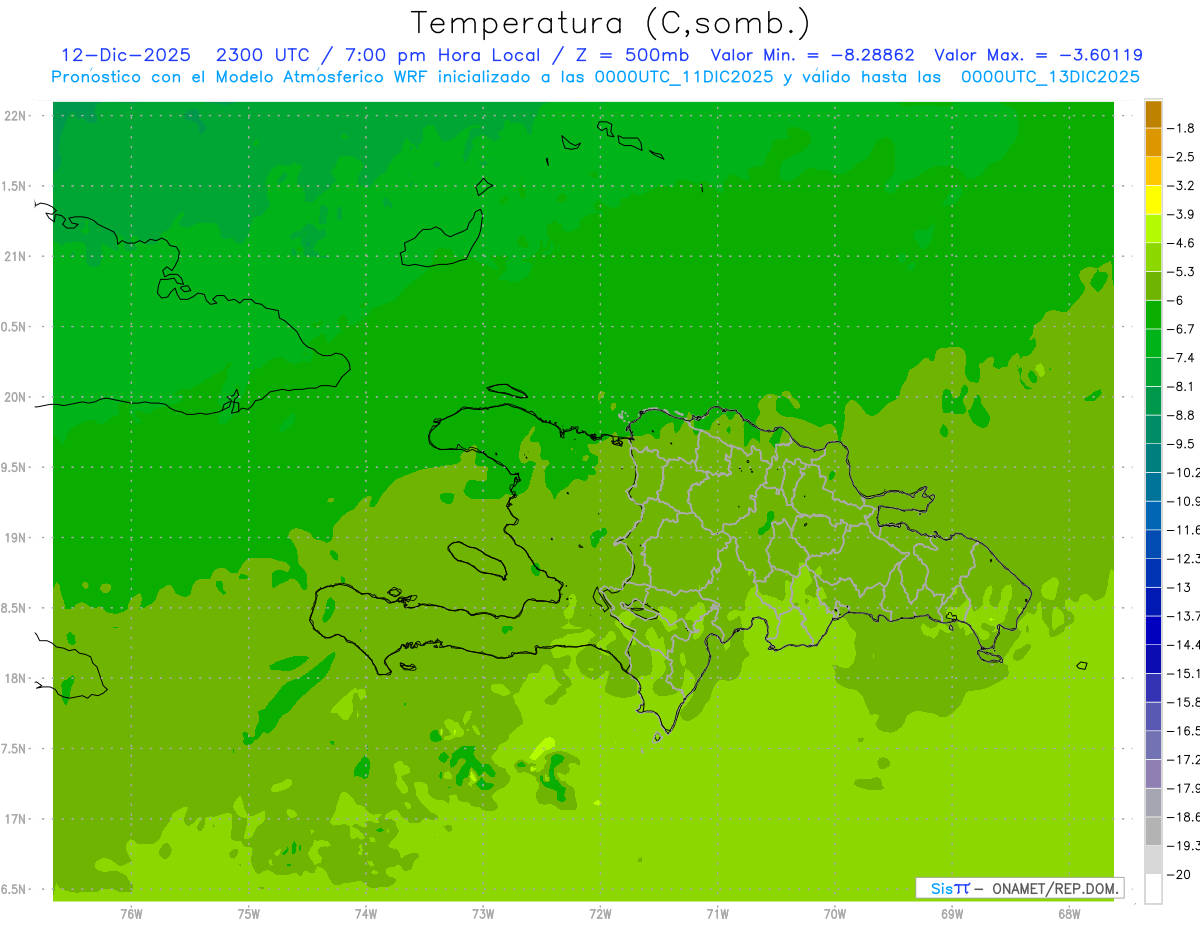
Task: Click initialization time "0000UTC_11DIC2025"
Action: [684, 77]
